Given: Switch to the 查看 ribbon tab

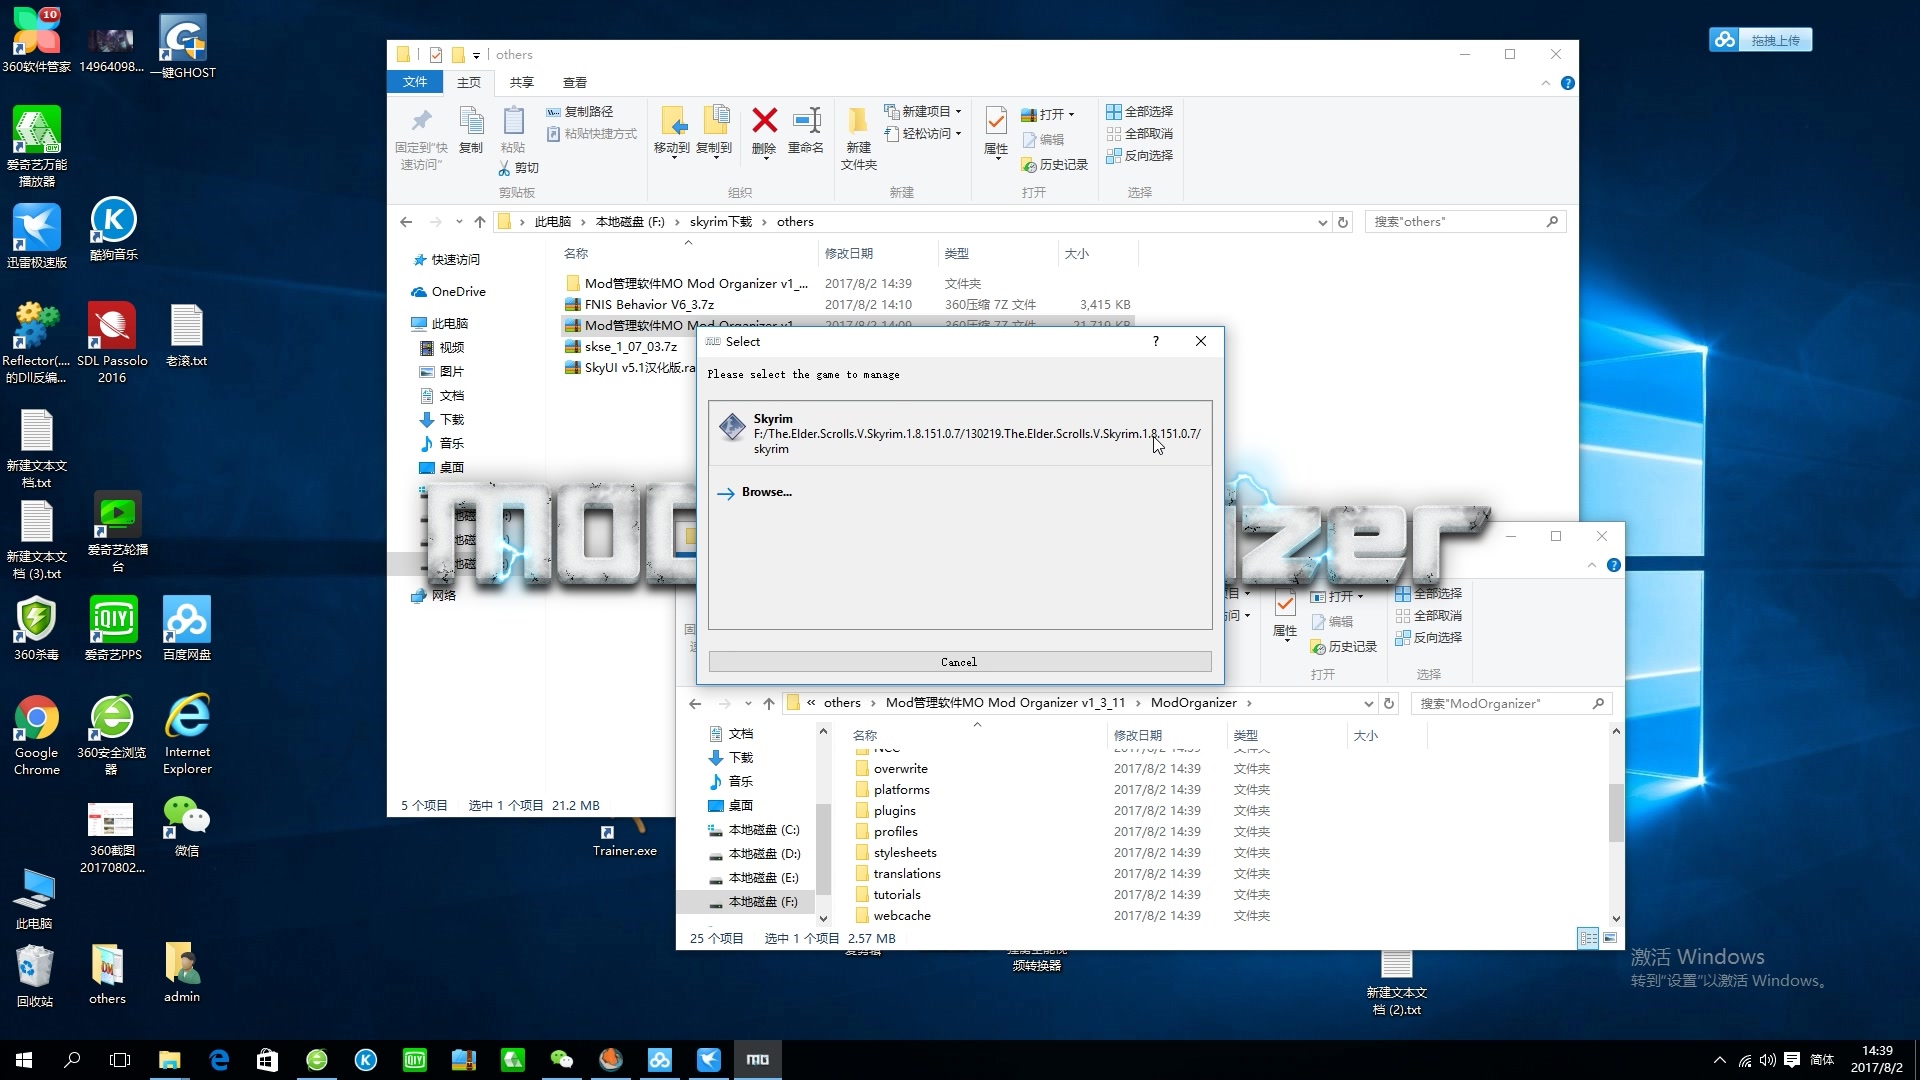Looking at the screenshot, I should (574, 82).
